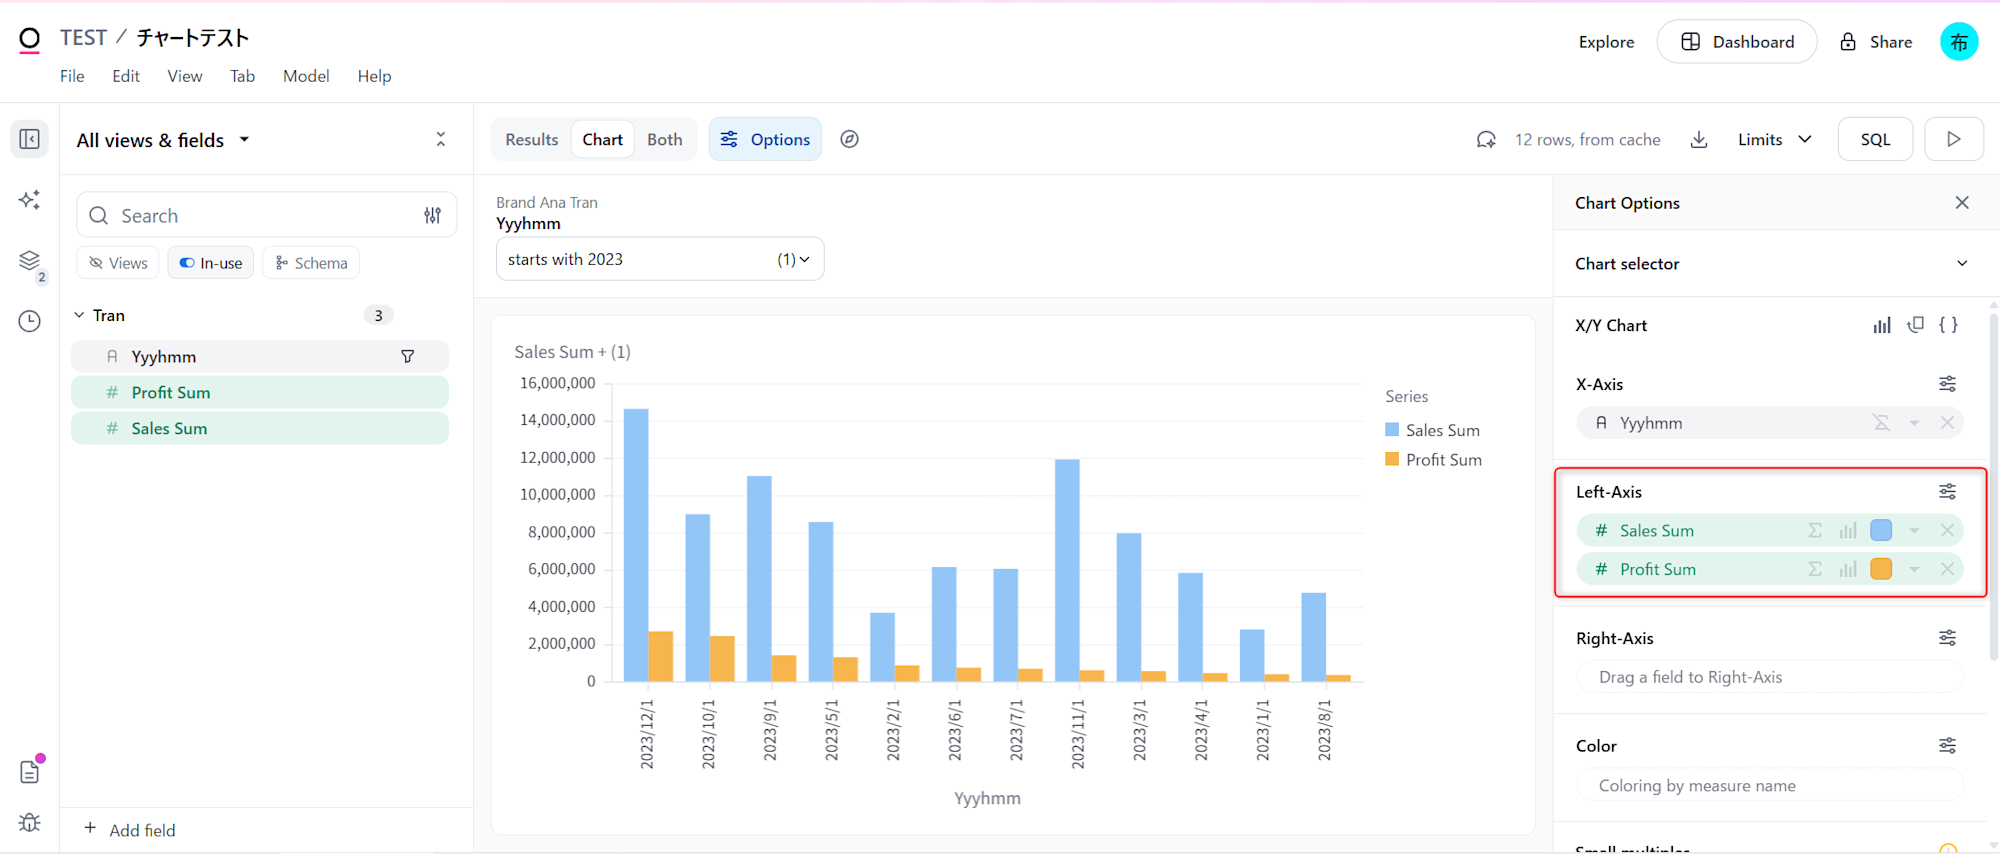The image size is (2000, 854).
Task: Click the AI sparkle icon in sidebar
Action: [x=30, y=200]
